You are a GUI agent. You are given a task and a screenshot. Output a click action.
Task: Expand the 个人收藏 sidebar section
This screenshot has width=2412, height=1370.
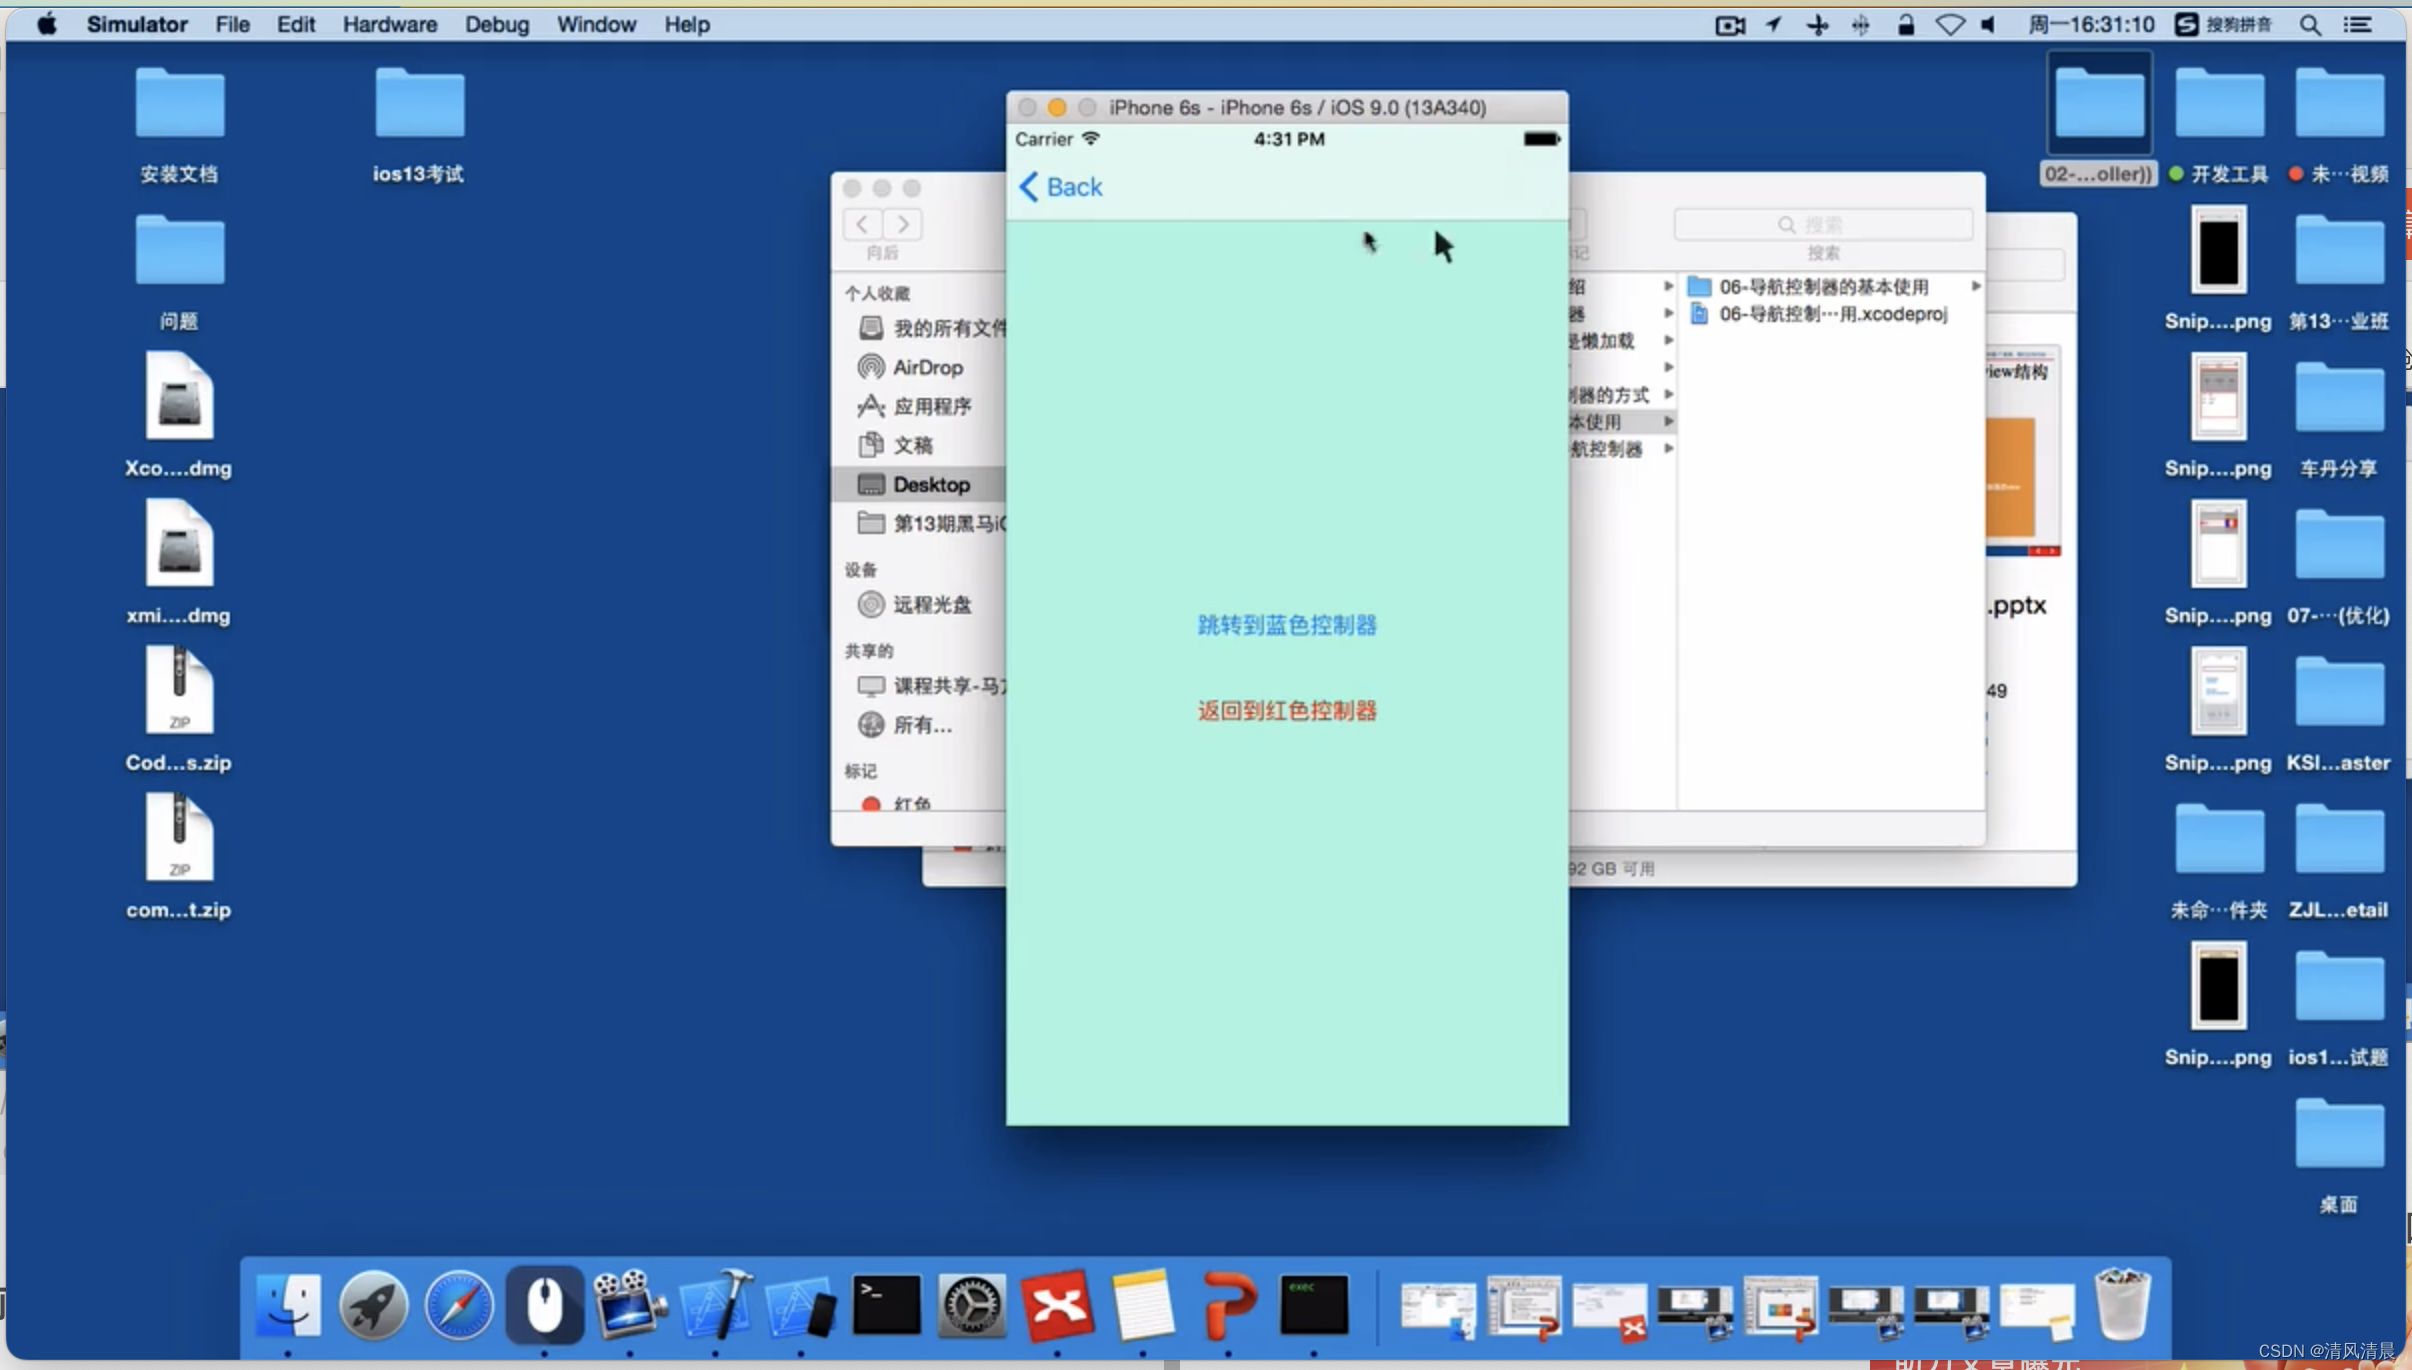tap(878, 293)
